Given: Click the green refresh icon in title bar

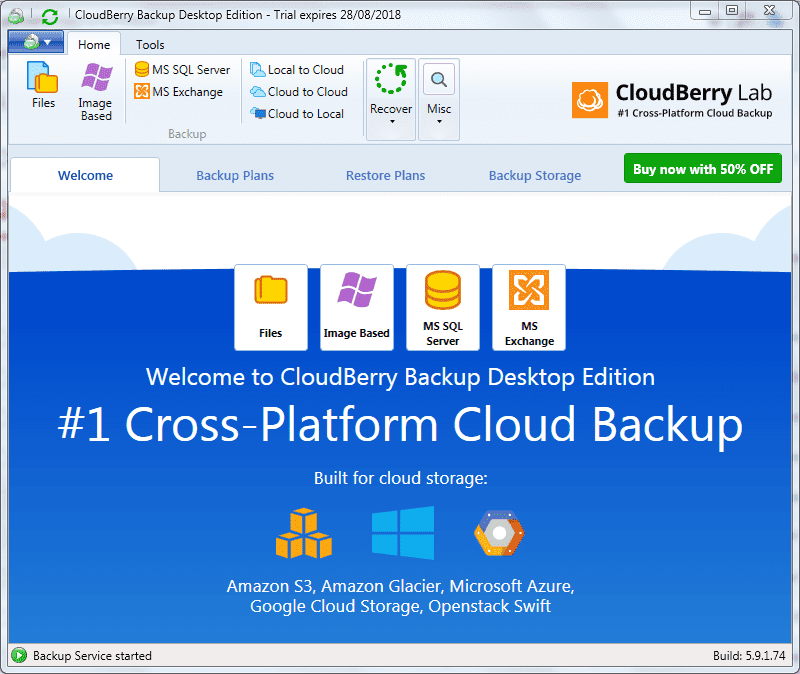Looking at the screenshot, I should pyautogui.click(x=50, y=16).
